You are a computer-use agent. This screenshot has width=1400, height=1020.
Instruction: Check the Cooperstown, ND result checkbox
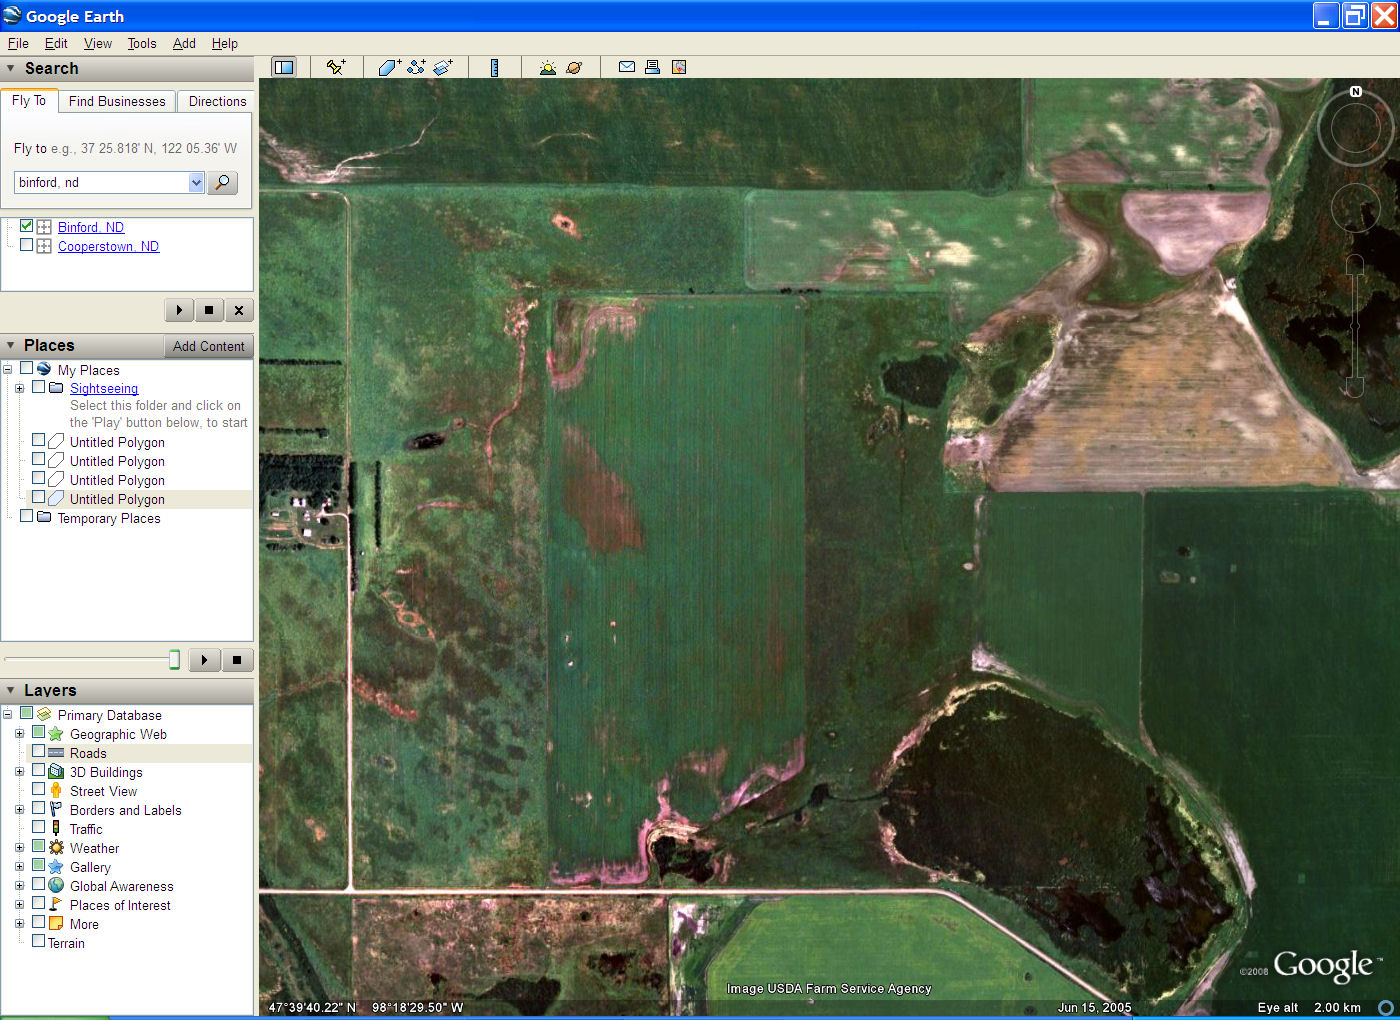coord(27,245)
